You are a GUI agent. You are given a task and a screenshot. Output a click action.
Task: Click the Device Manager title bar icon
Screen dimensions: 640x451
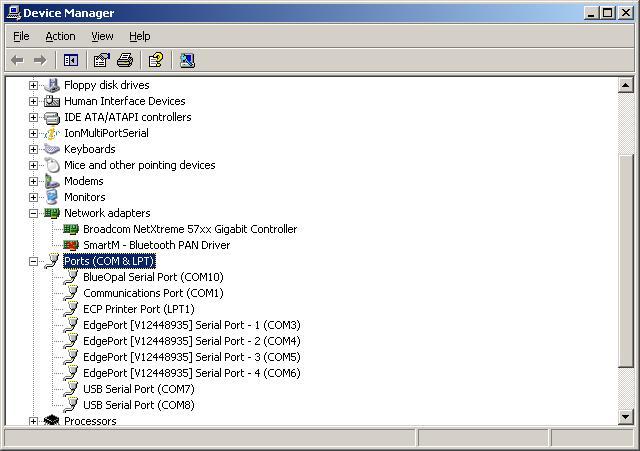14,13
